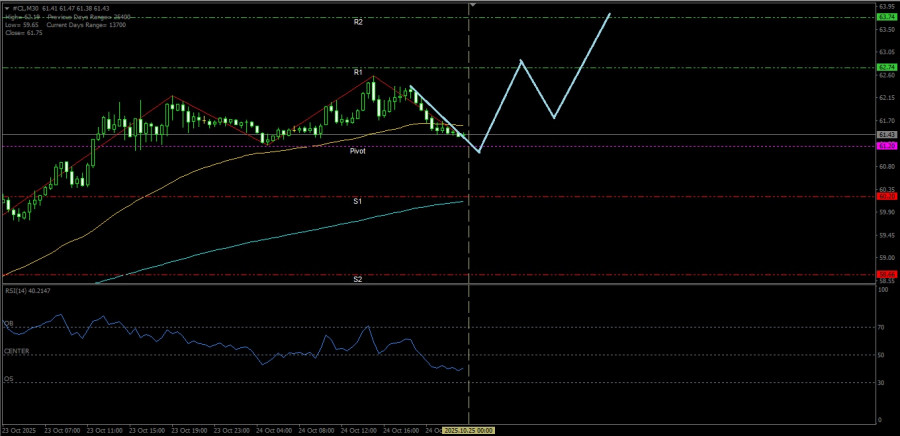Click the RSI CENTER level label

pyautogui.click(x=16, y=351)
